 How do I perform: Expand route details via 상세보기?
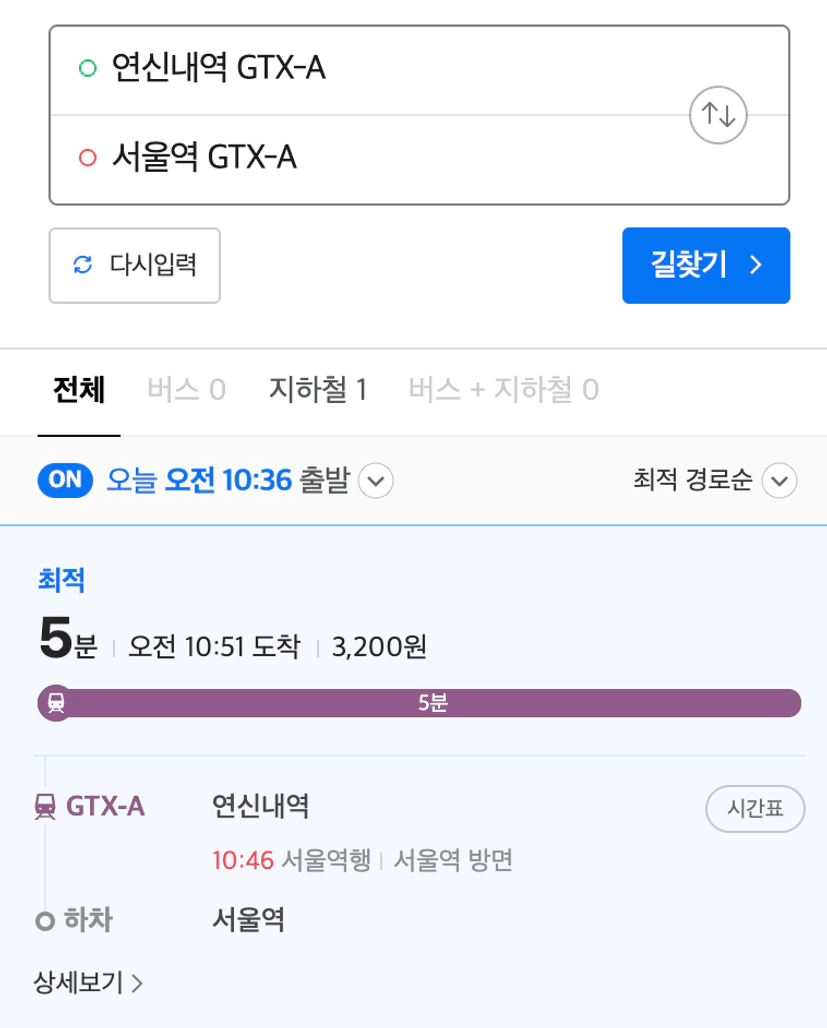click(x=89, y=984)
